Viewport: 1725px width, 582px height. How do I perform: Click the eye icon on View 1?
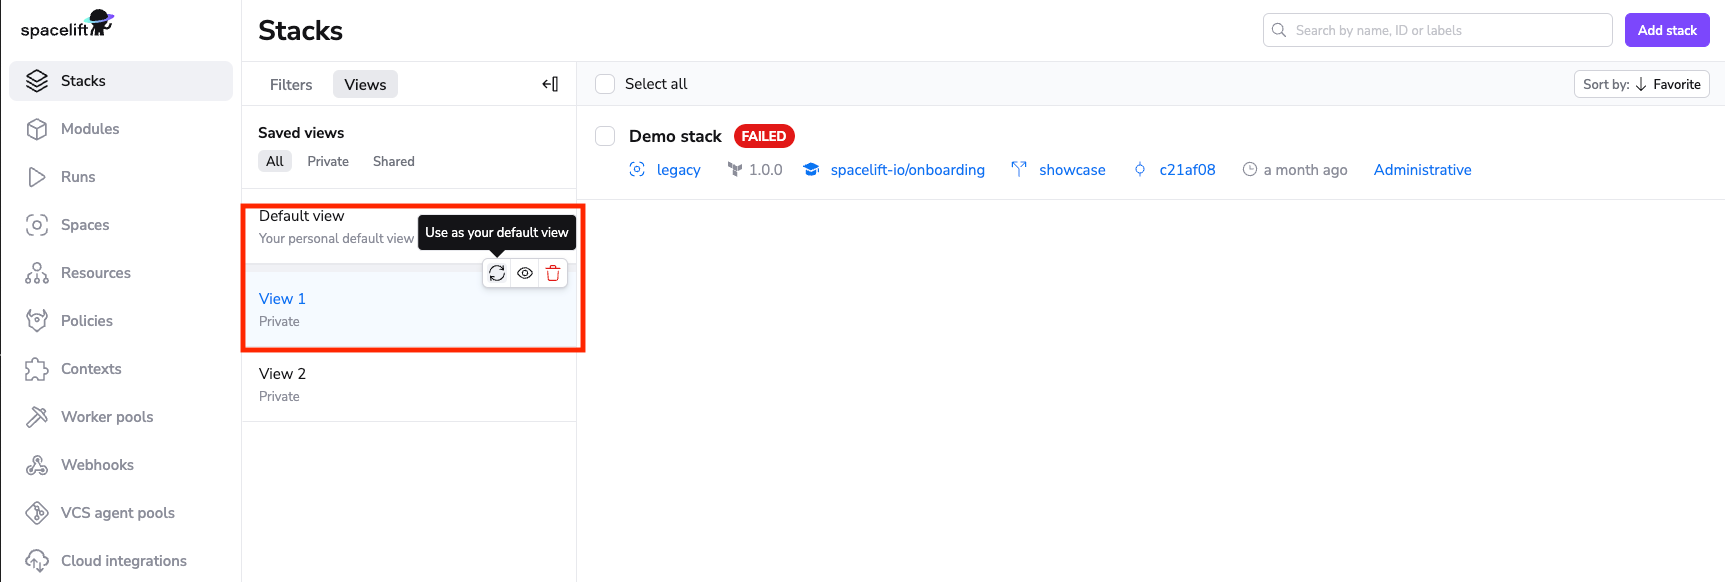coord(525,273)
